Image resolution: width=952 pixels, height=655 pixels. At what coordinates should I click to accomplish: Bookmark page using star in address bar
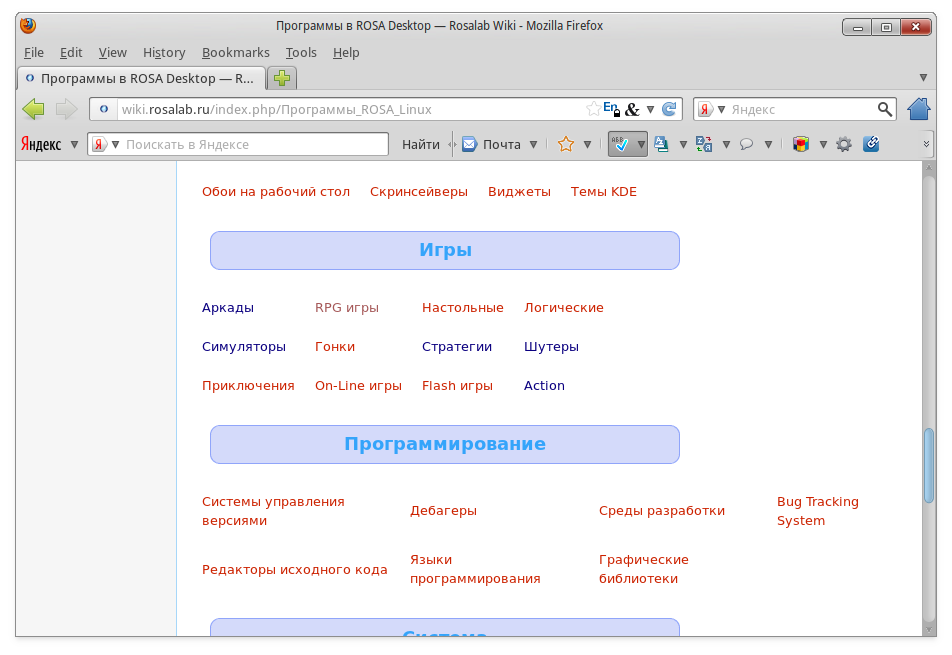pos(593,109)
